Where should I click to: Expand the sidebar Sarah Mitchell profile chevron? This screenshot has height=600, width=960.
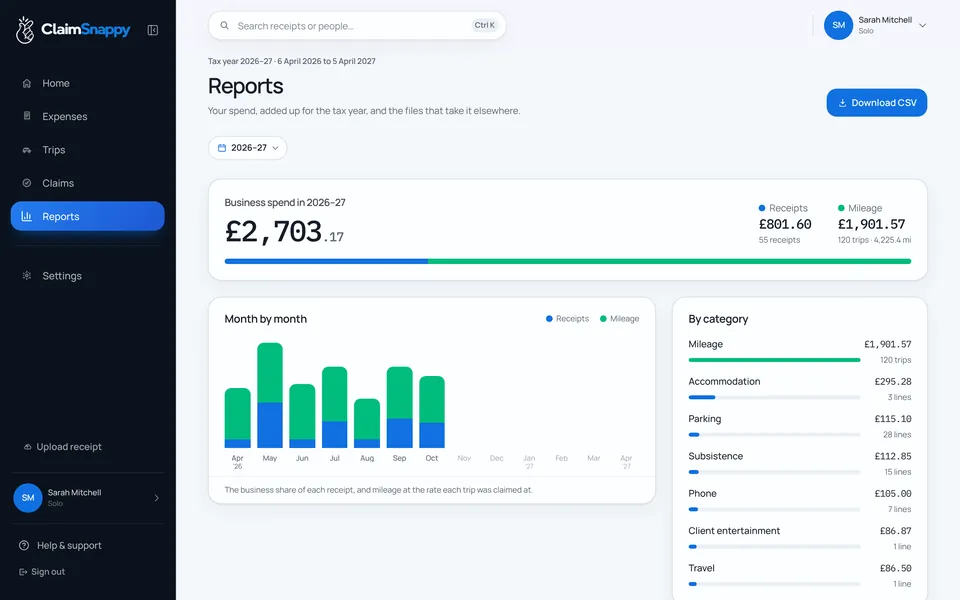157,498
